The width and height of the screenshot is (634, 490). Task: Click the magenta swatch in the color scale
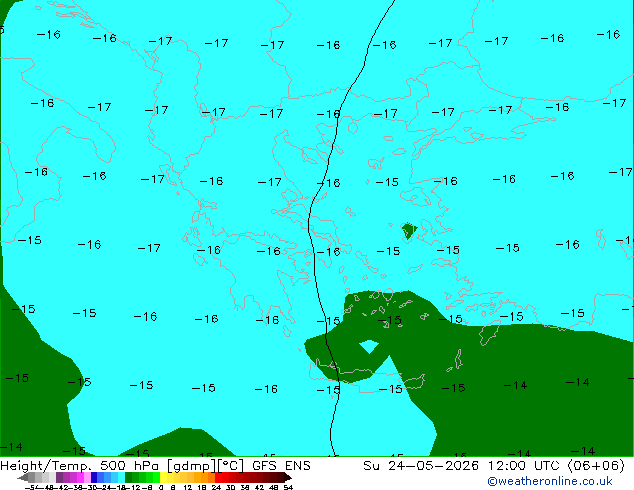pyautogui.click(x=80, y=477)
